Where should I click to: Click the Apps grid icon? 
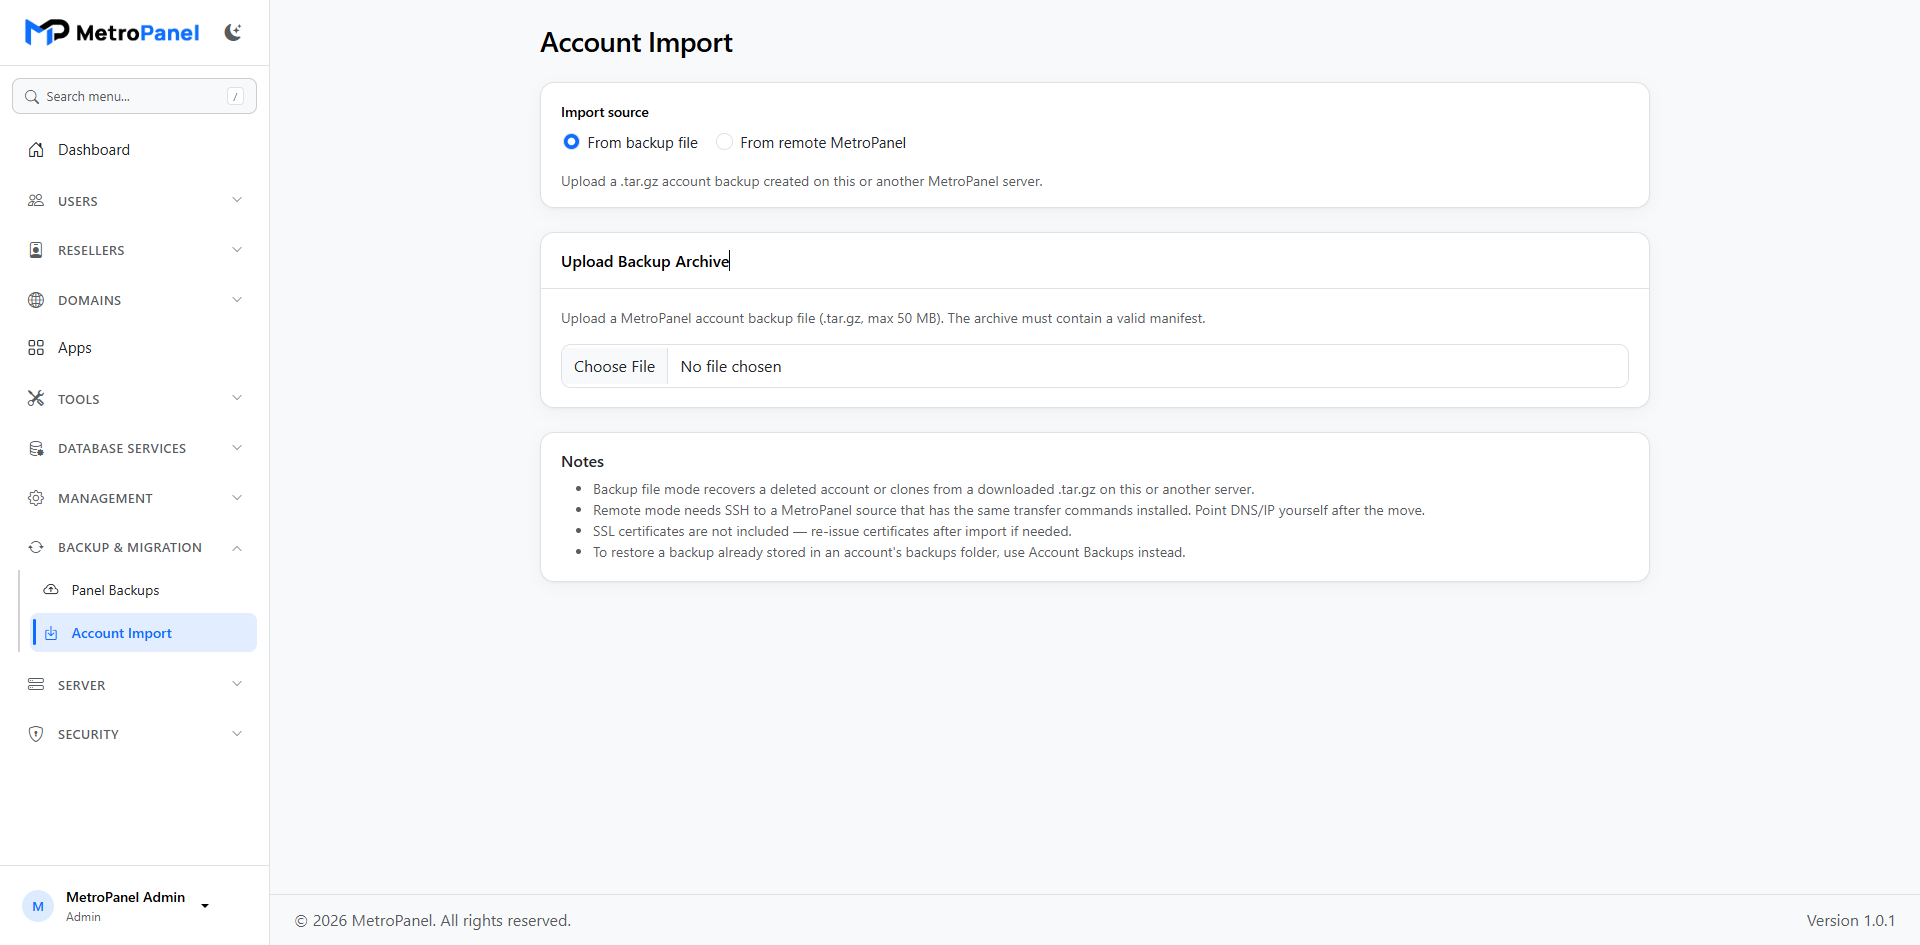point(36,348)
